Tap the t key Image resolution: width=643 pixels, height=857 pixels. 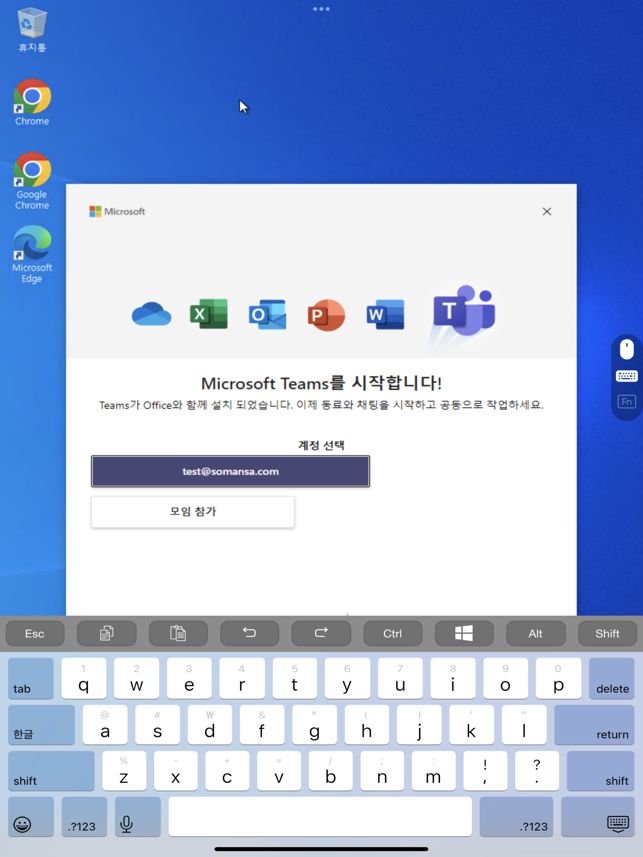(x=295, y=678)
